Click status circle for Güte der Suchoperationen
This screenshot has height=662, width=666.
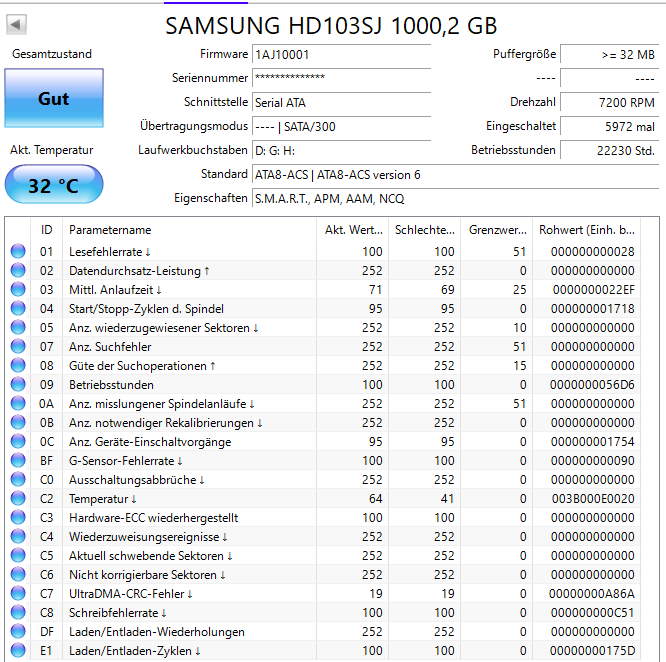18,366
